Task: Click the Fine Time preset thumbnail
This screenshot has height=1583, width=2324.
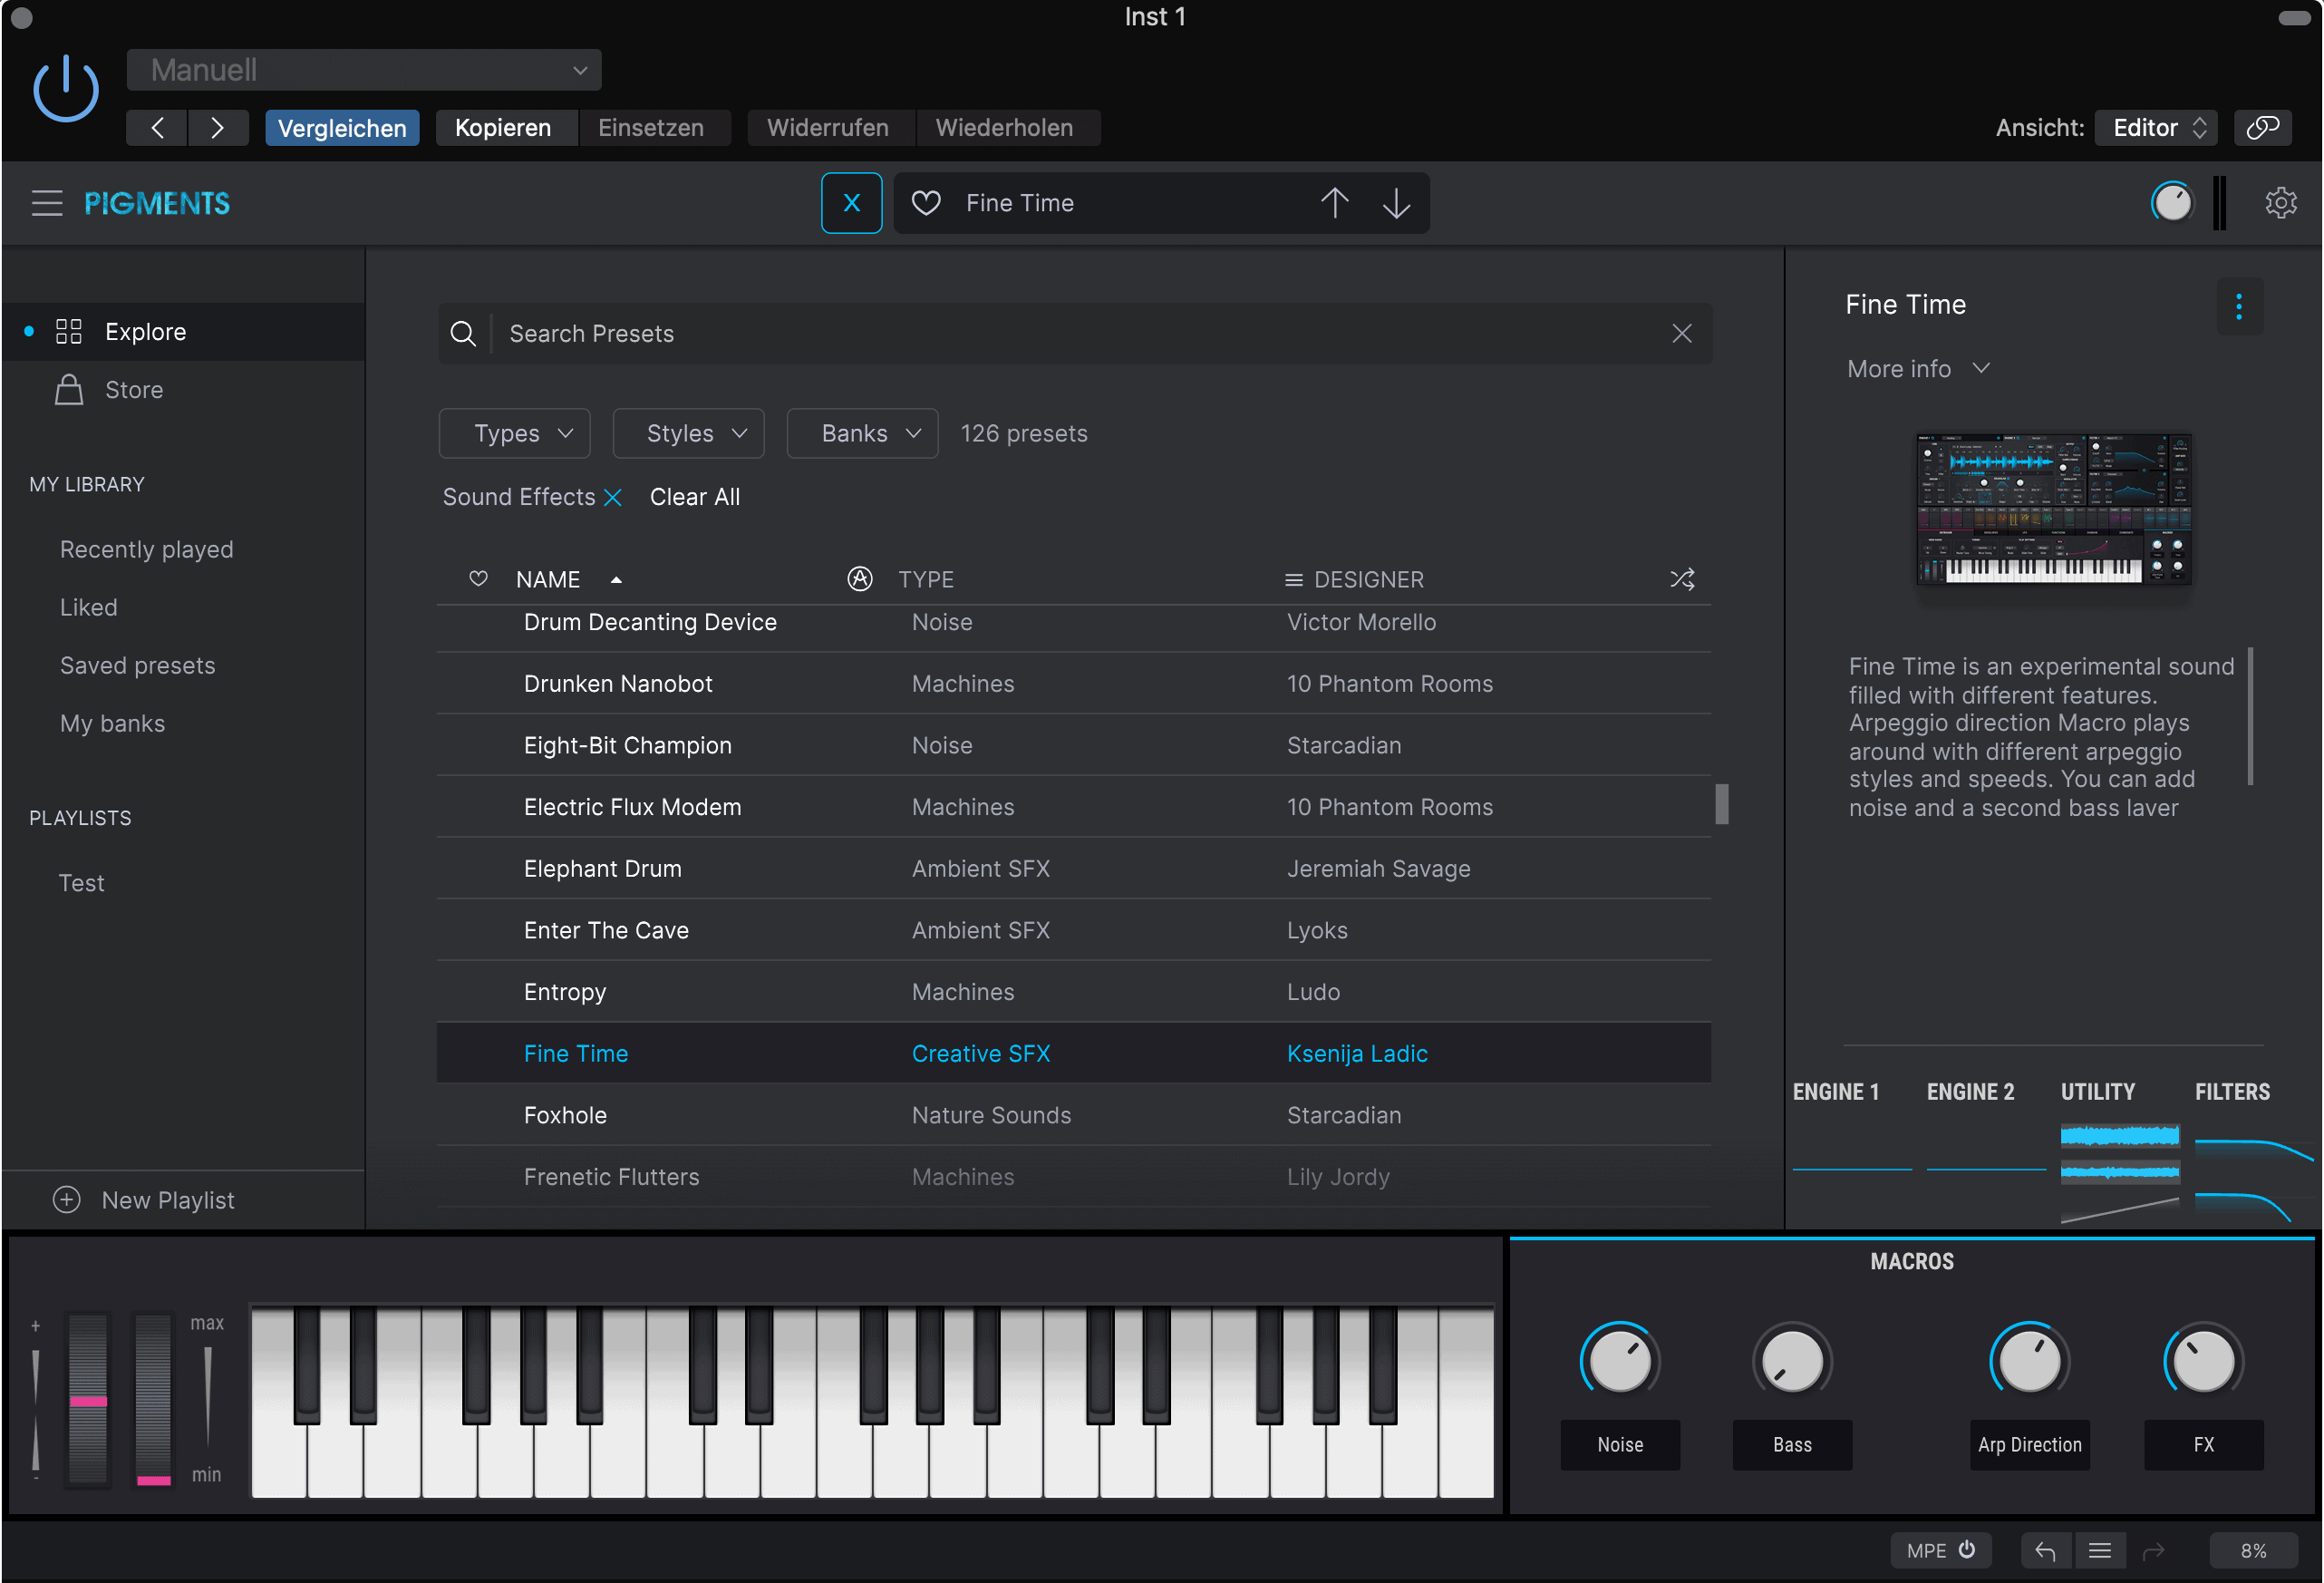Action: (2052, 509)
